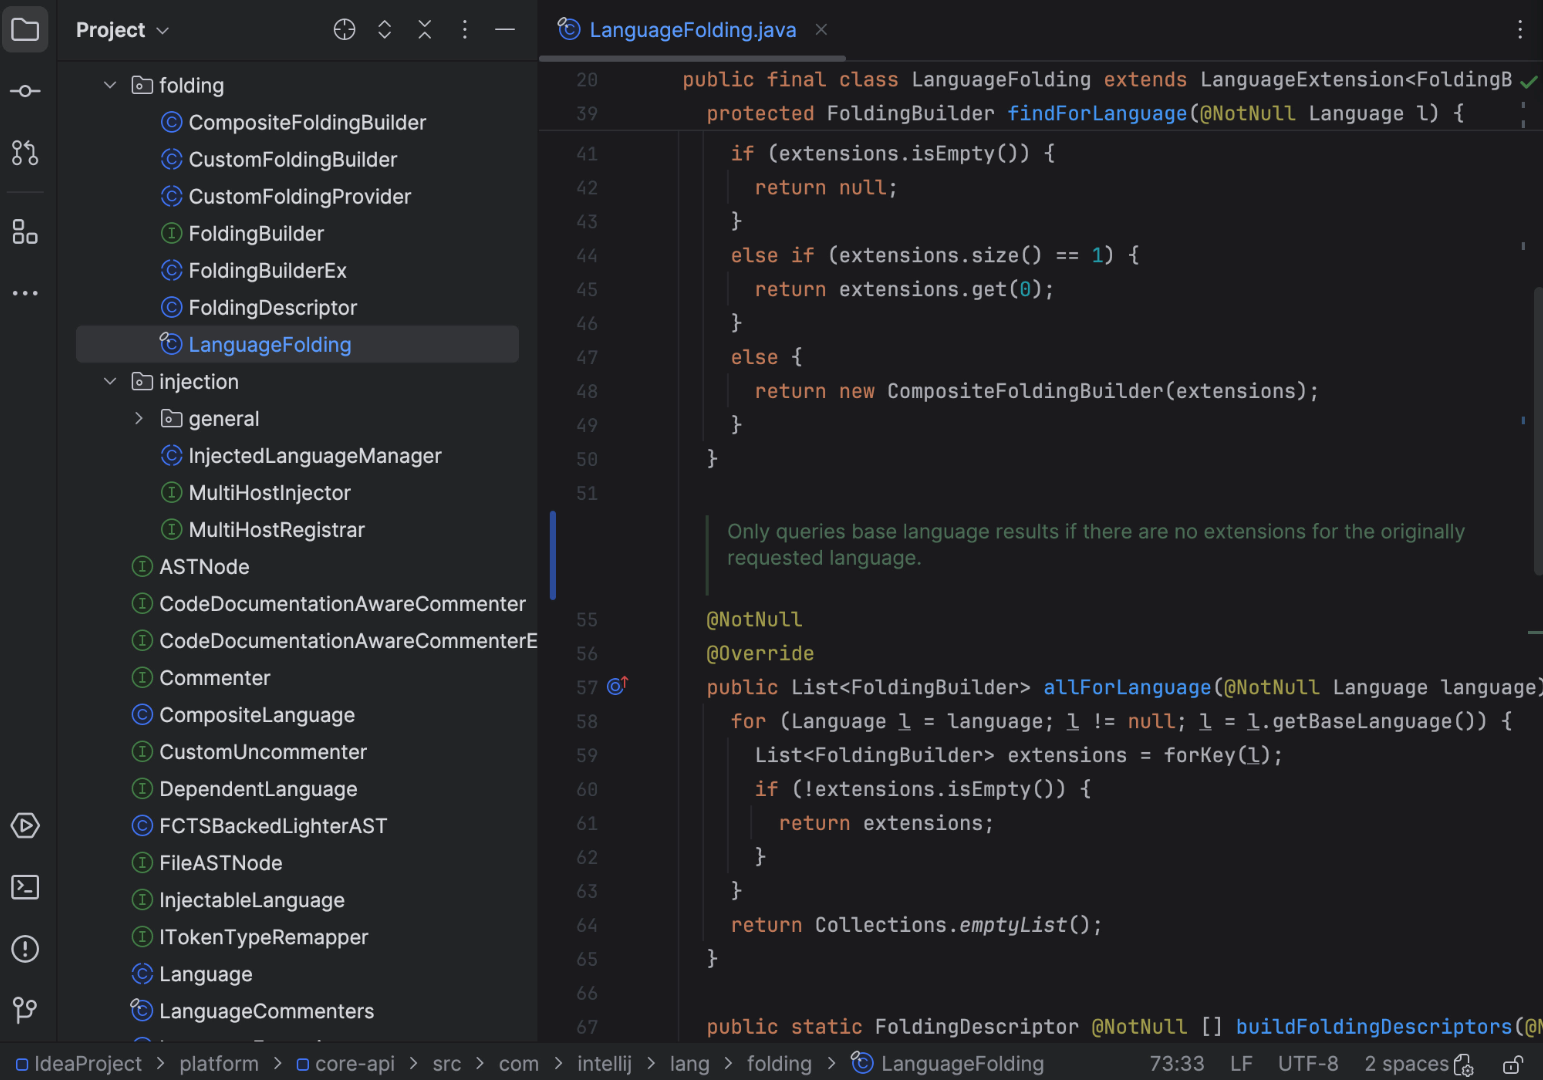Click the overrides gutter icon at line 57
The height and width of the screenshot is (1080, 1543).
(x=617, y=686)
